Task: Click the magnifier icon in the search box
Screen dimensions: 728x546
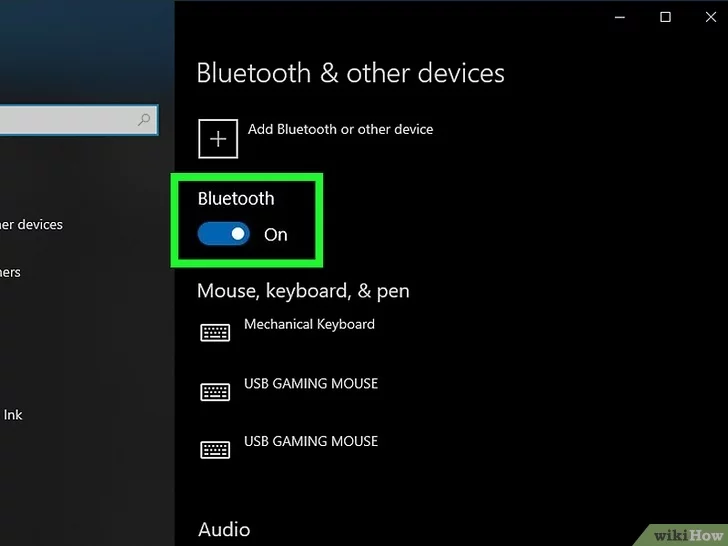Action: pos(144,120)
